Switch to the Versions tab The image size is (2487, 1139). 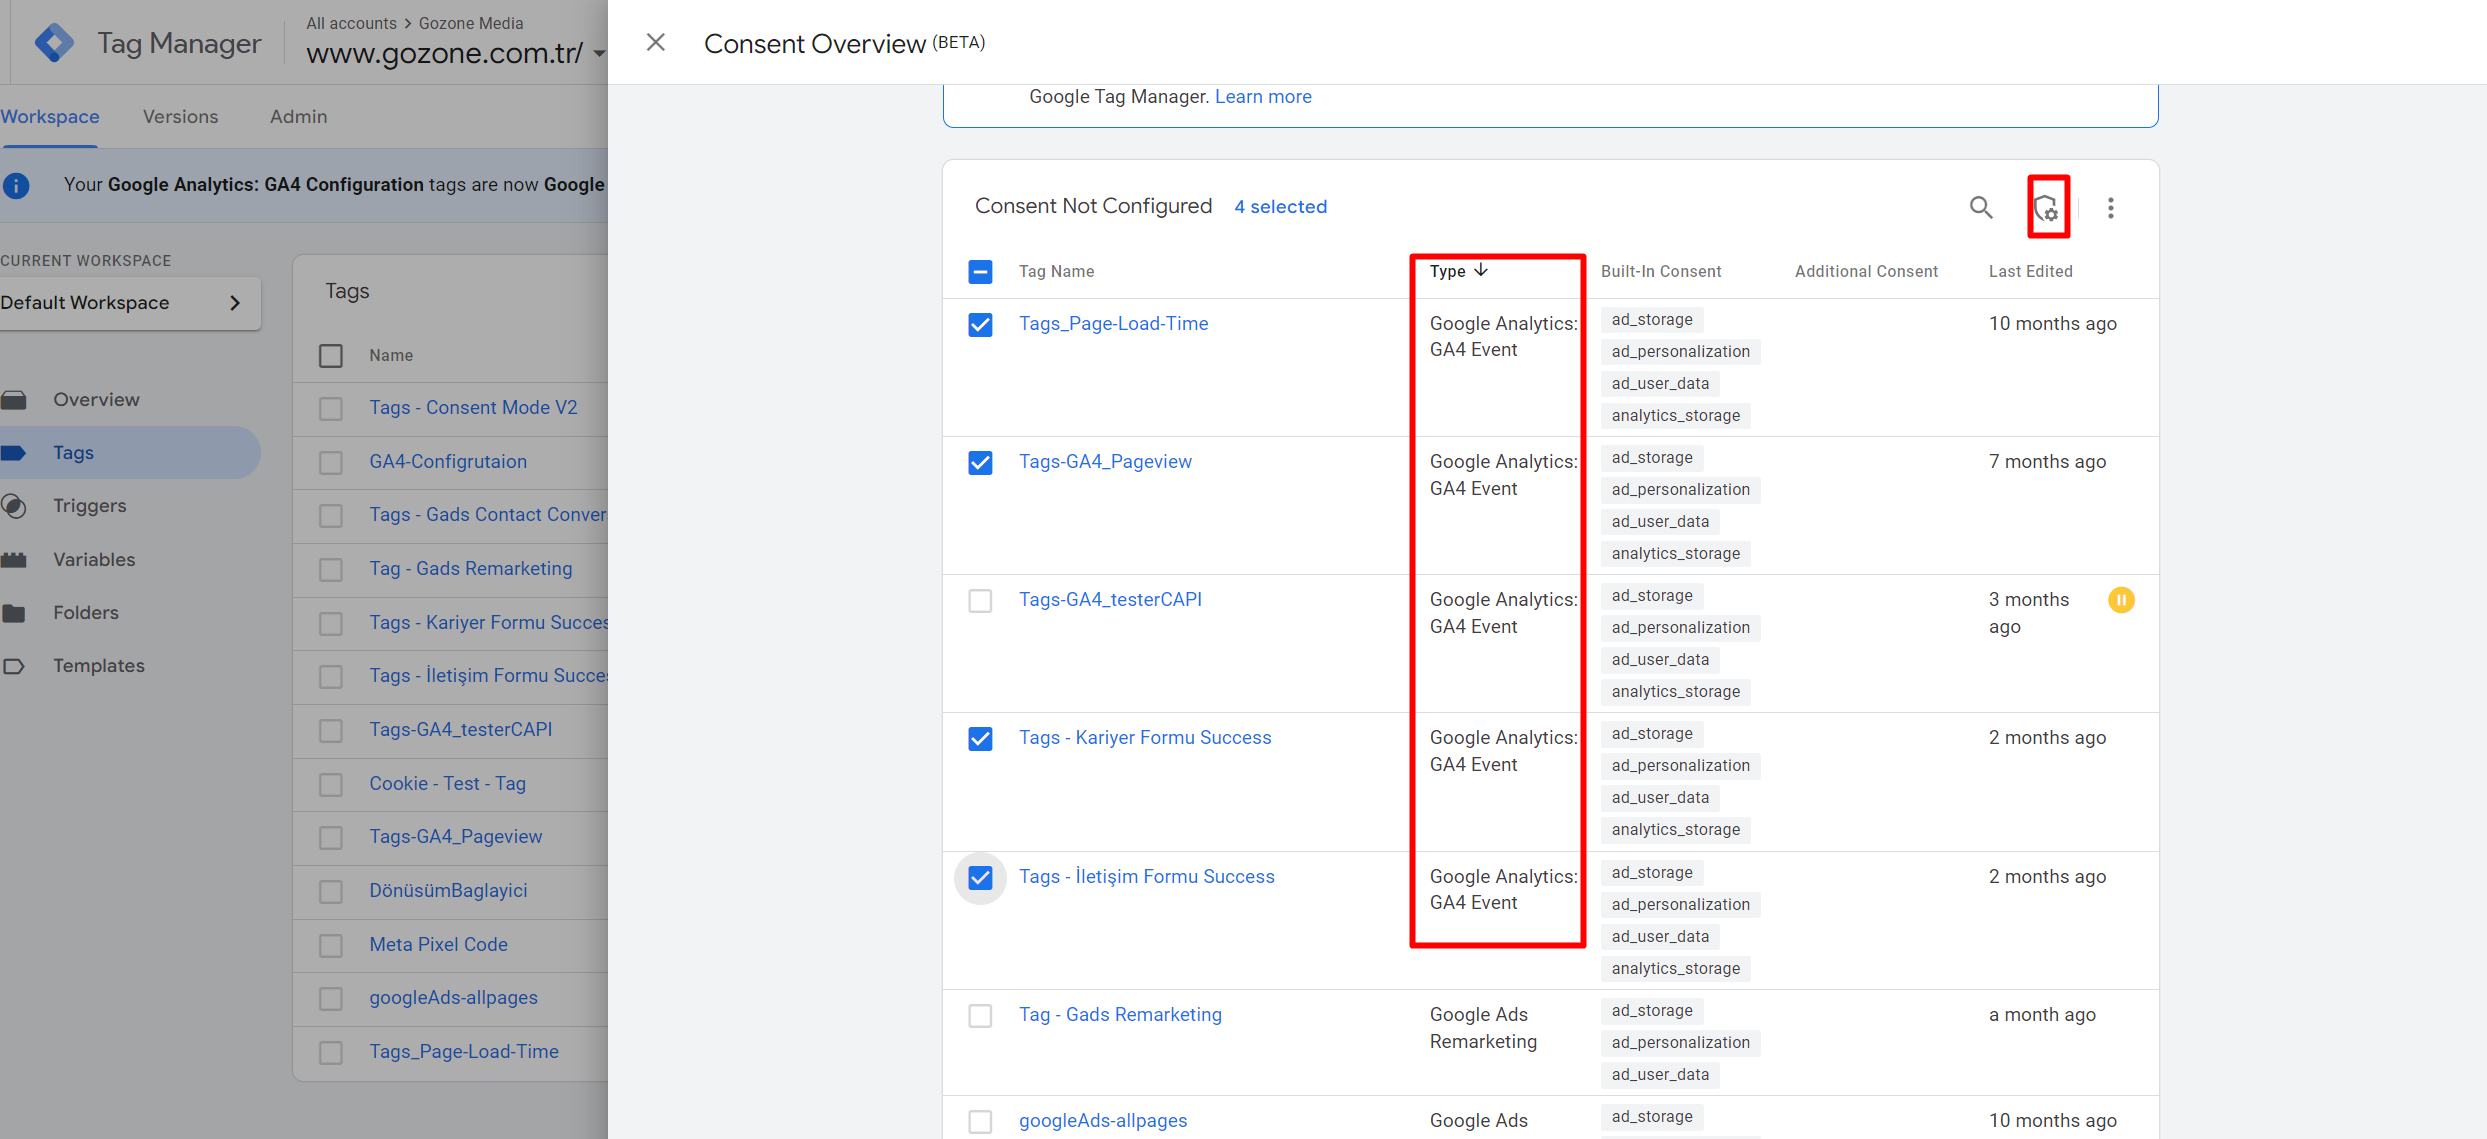[x=180, y=117]
